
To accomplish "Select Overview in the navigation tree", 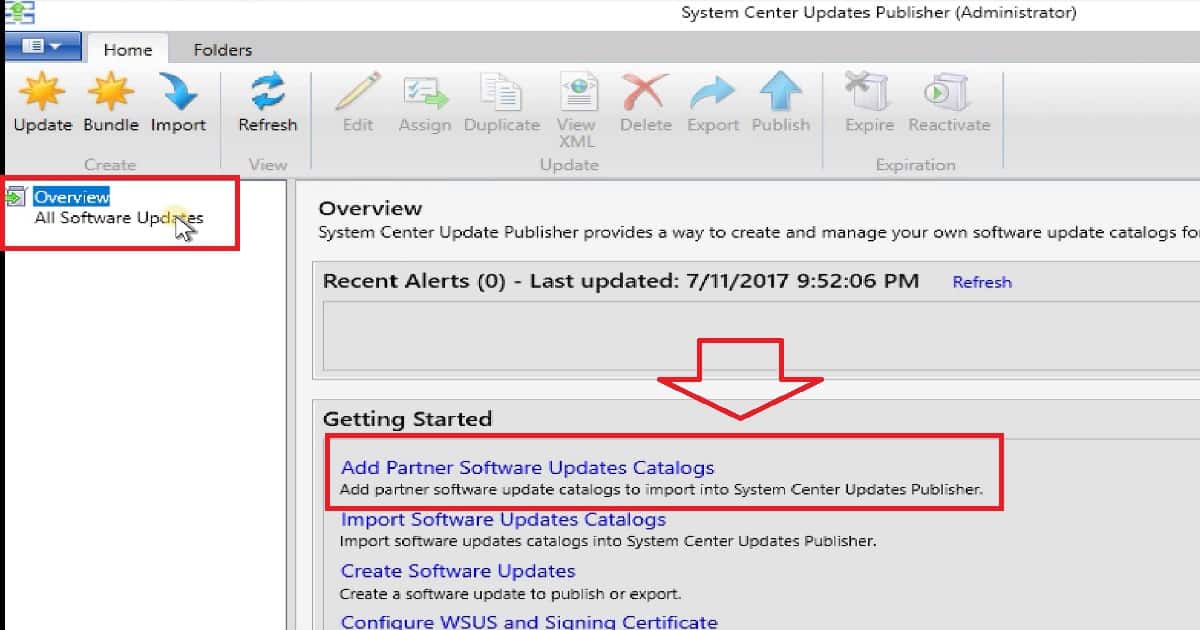I will [71, 197].
